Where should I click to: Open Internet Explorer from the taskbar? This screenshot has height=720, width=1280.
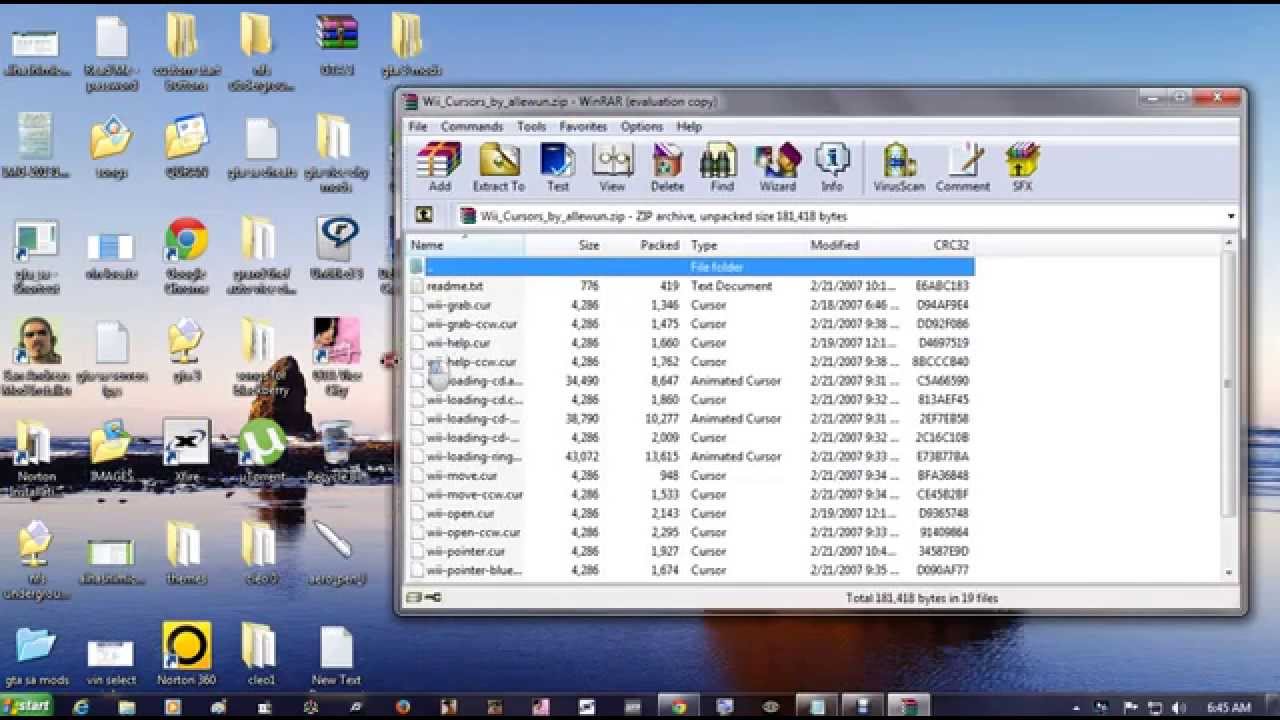(x=81, y=707)
